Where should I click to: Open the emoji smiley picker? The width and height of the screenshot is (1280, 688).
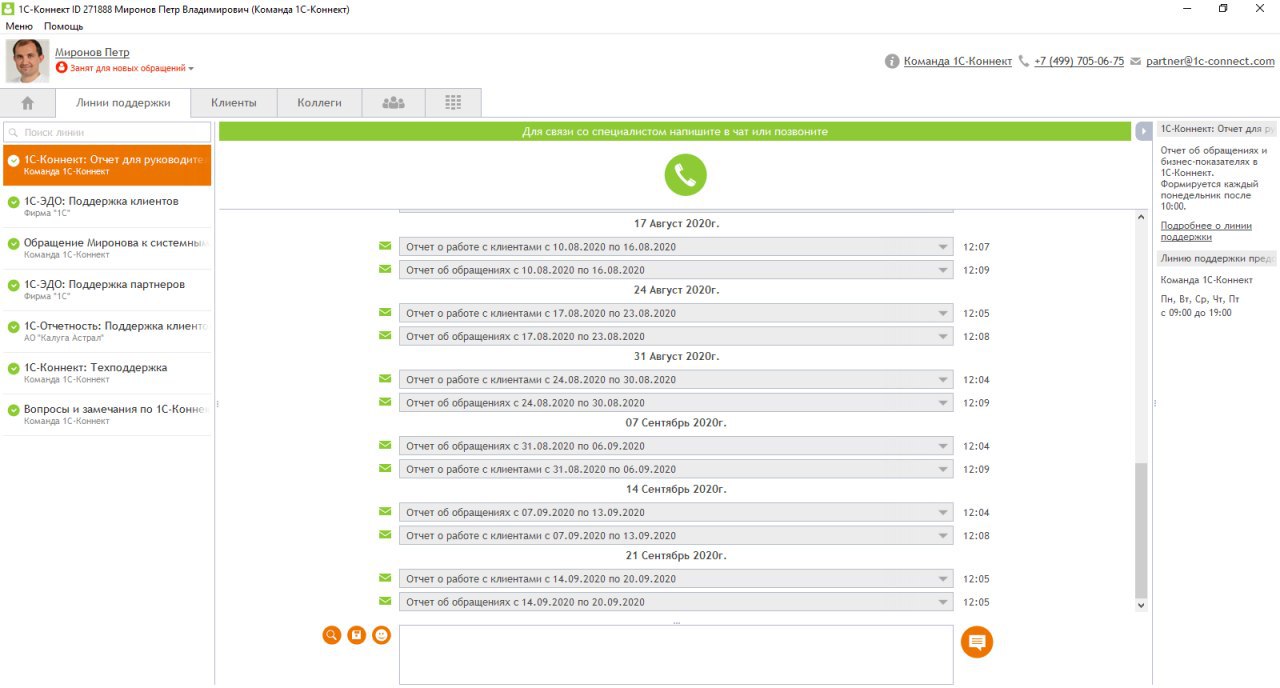point(381,635)
